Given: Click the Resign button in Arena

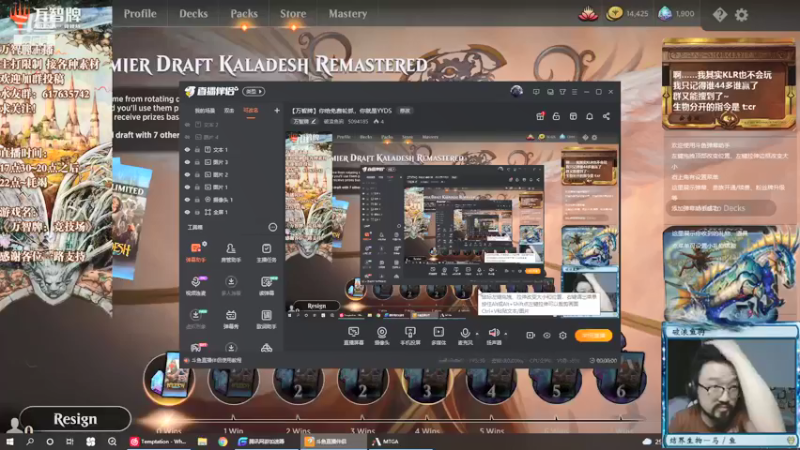Looking at the screenshot, I should pos(75,419).
